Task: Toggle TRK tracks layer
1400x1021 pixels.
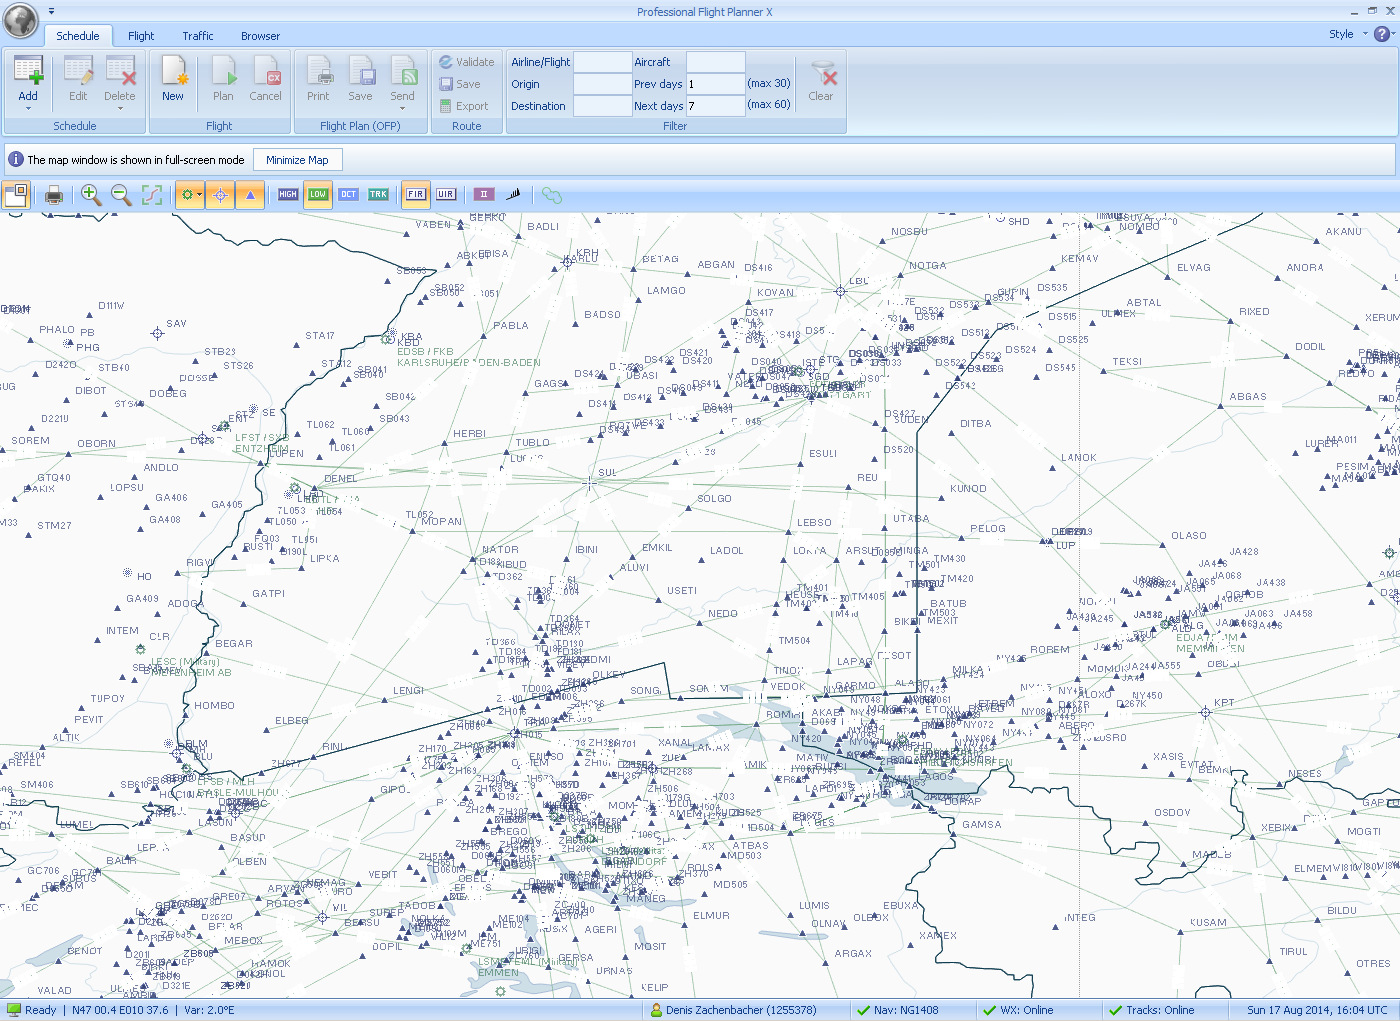Action: click(x=378, y=195)
